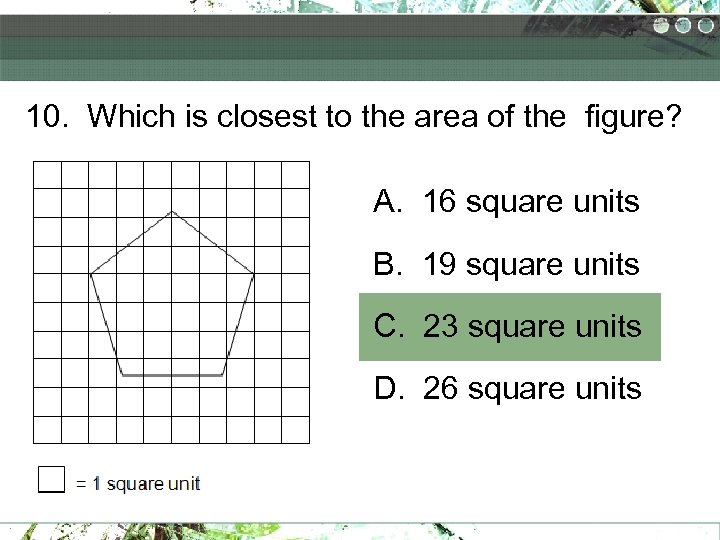Image resolution: width=720 pixels, height=540 pixels.
Task: Select answer A. 16 square units
Action: (x=506, y=202)
